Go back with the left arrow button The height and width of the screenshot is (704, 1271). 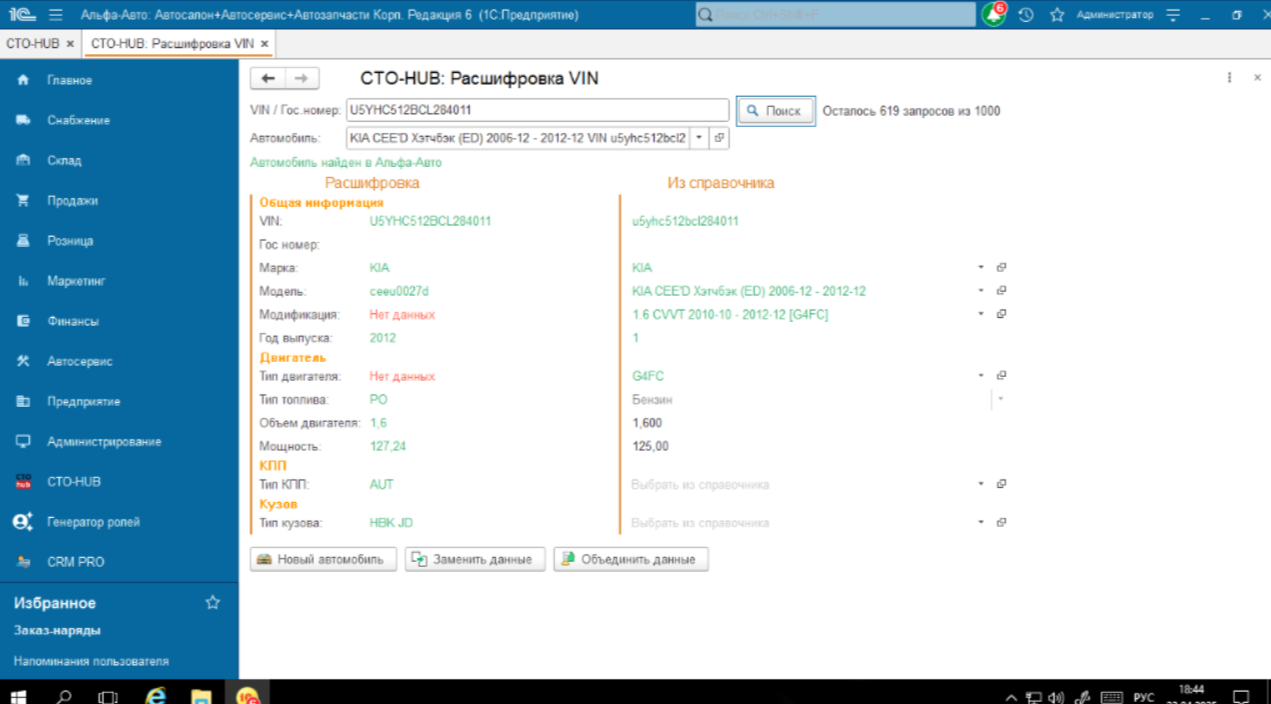(x=267, y=79)
